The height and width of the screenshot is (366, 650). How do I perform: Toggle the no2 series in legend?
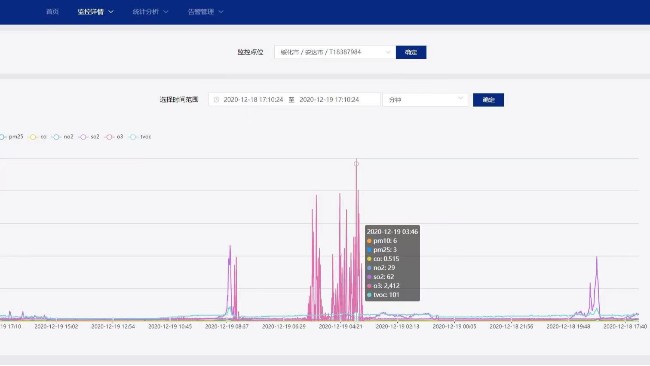pyautogui.click(x=63, y=137)
